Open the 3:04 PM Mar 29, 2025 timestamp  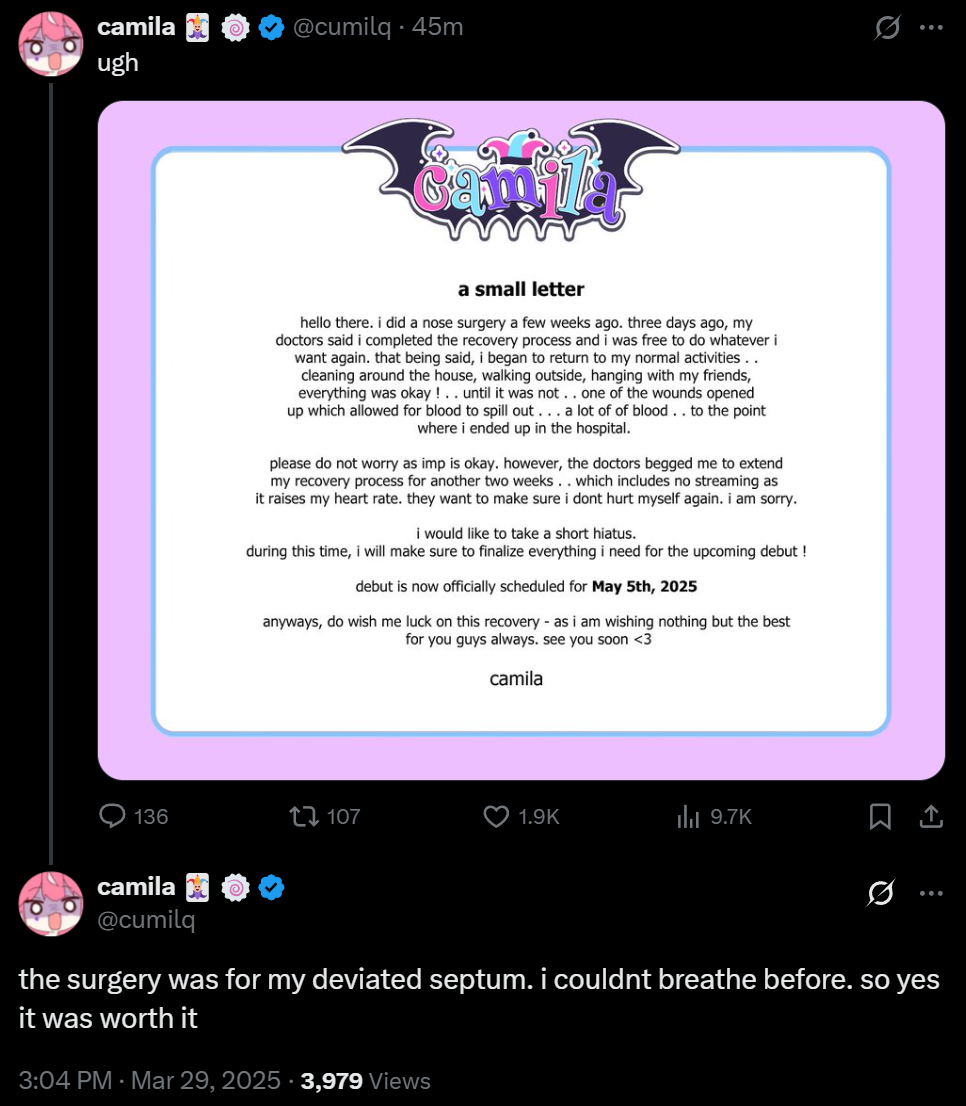pos(149,1080)
